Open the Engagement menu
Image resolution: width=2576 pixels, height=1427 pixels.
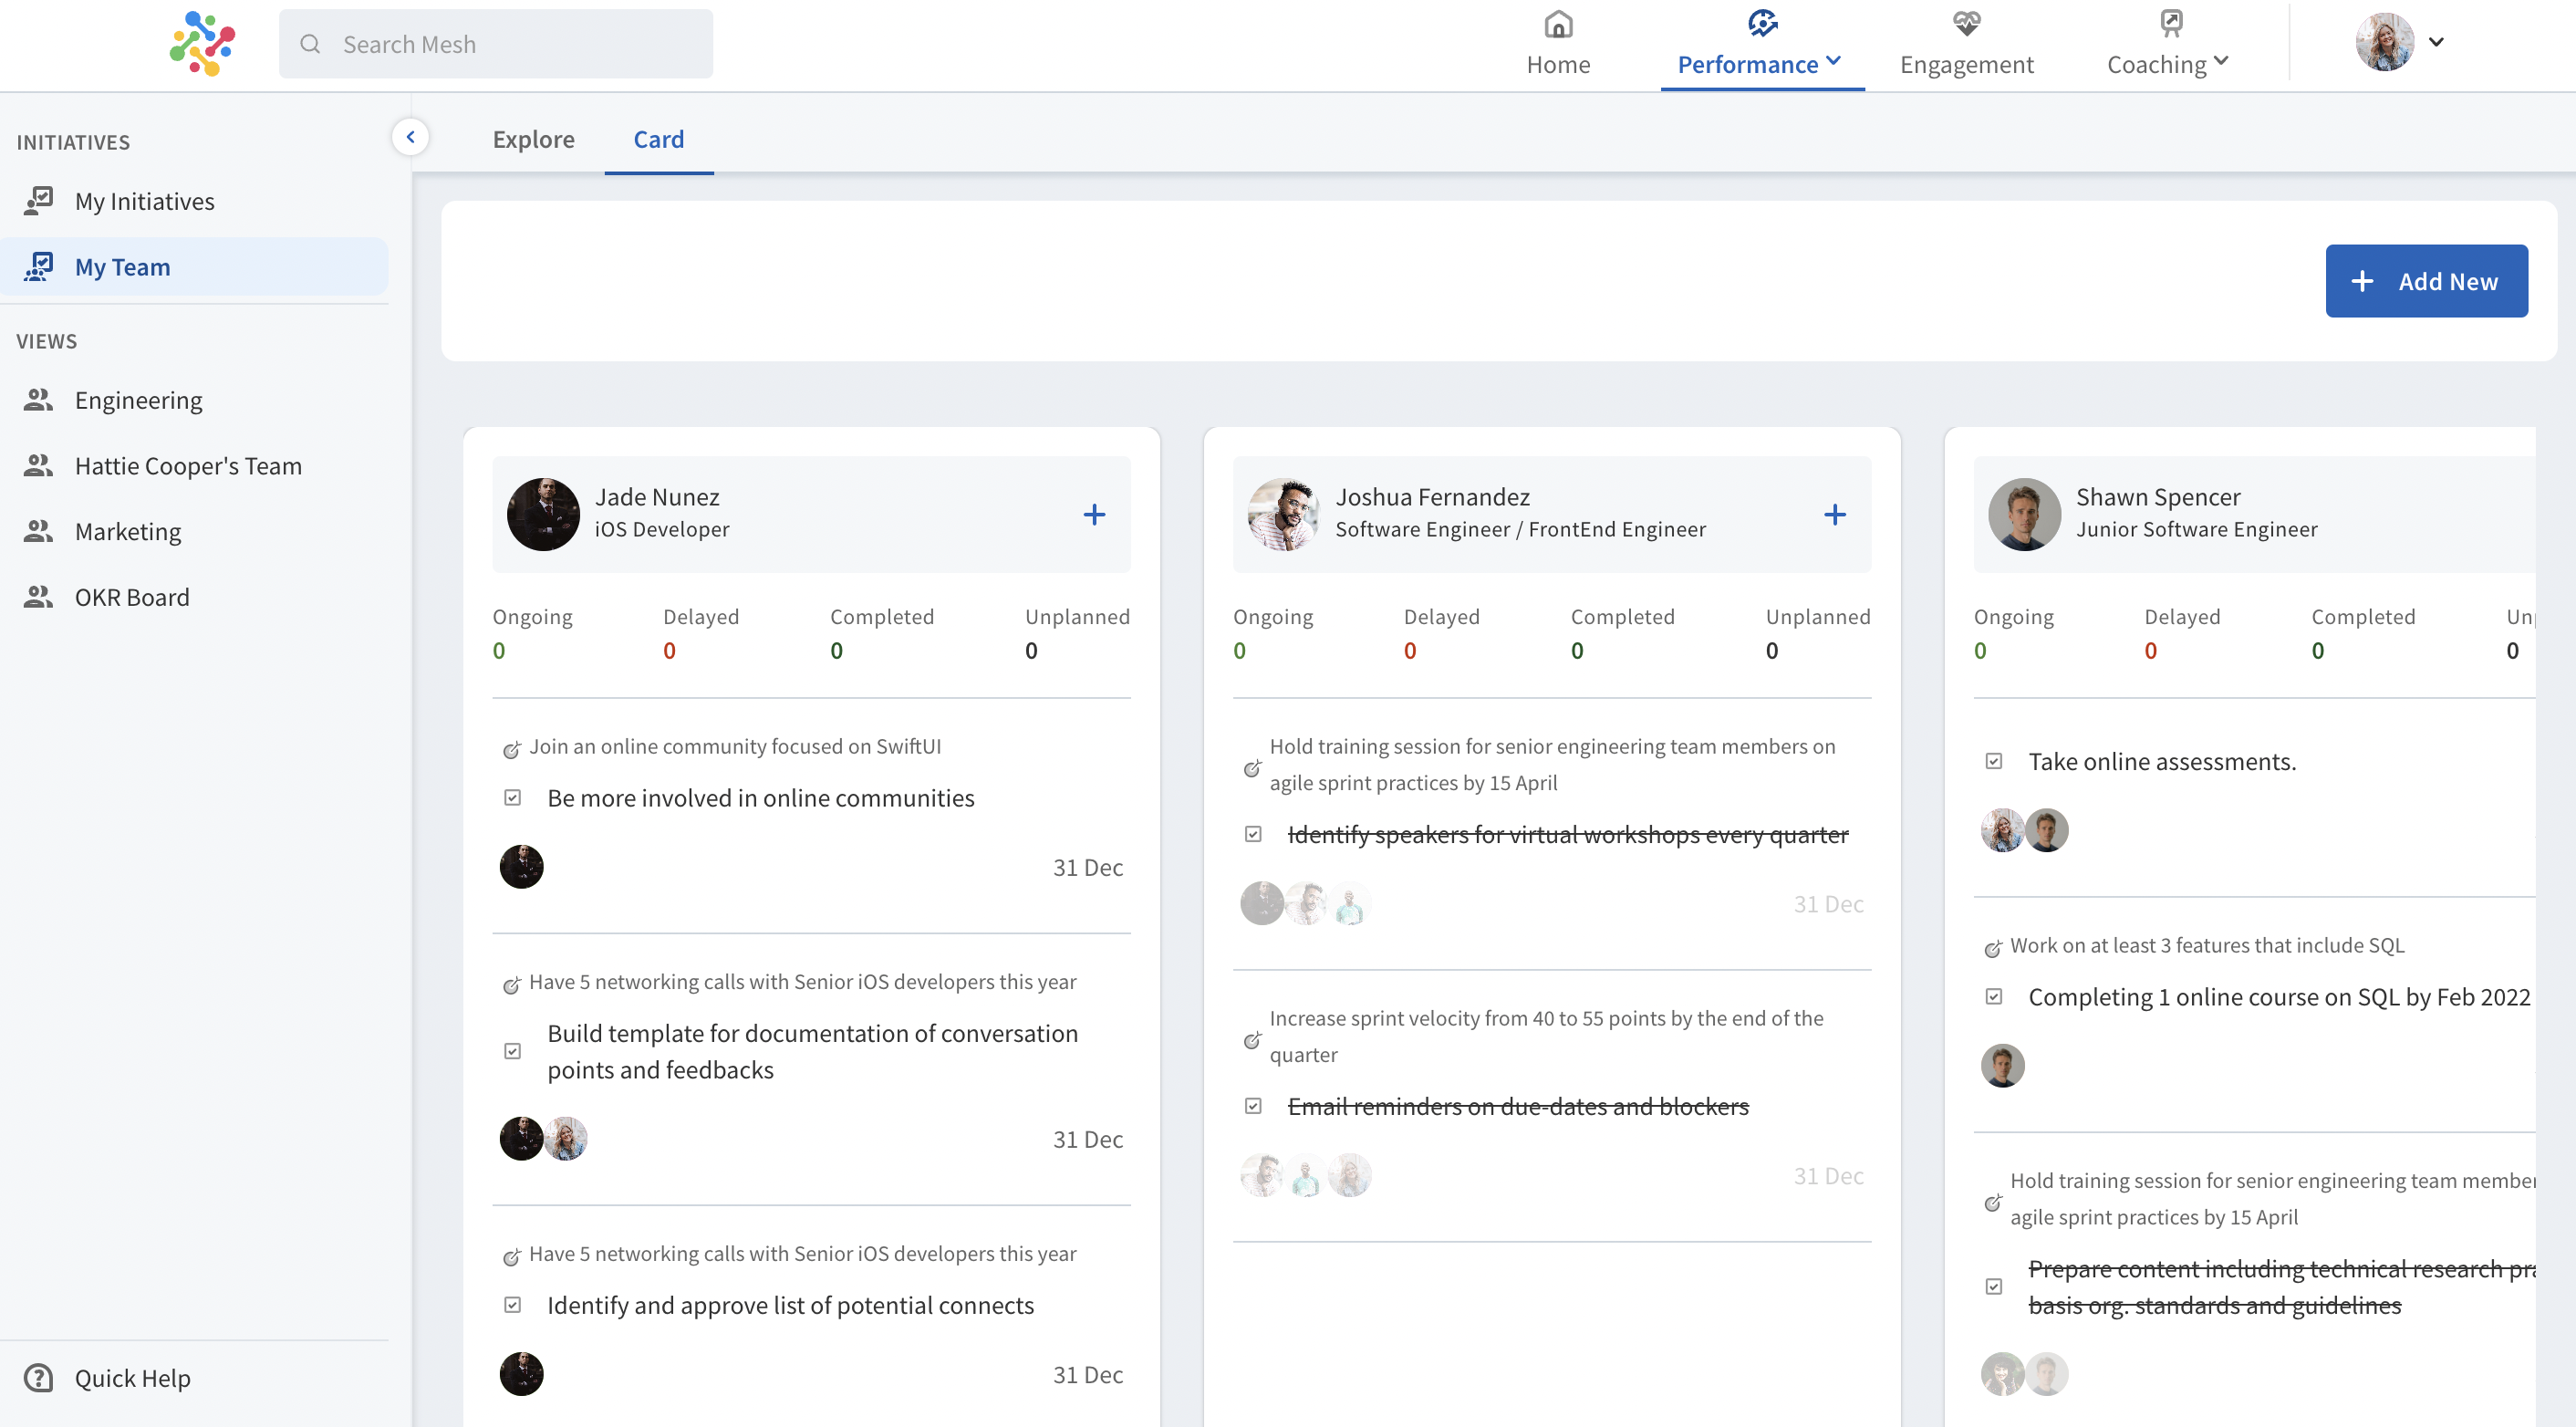pos(1966,44)
